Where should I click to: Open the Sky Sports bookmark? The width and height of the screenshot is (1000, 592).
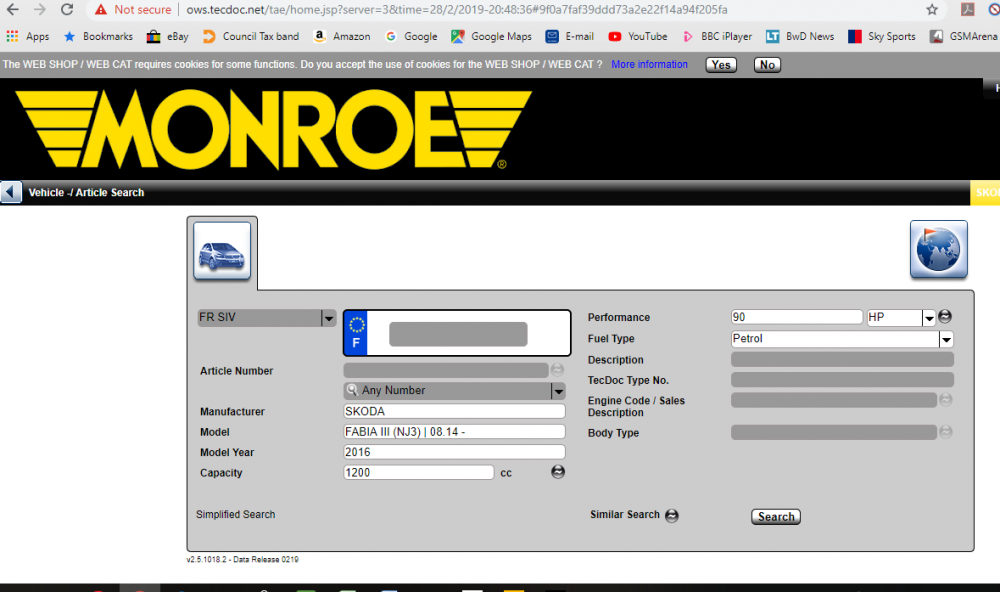882,36
